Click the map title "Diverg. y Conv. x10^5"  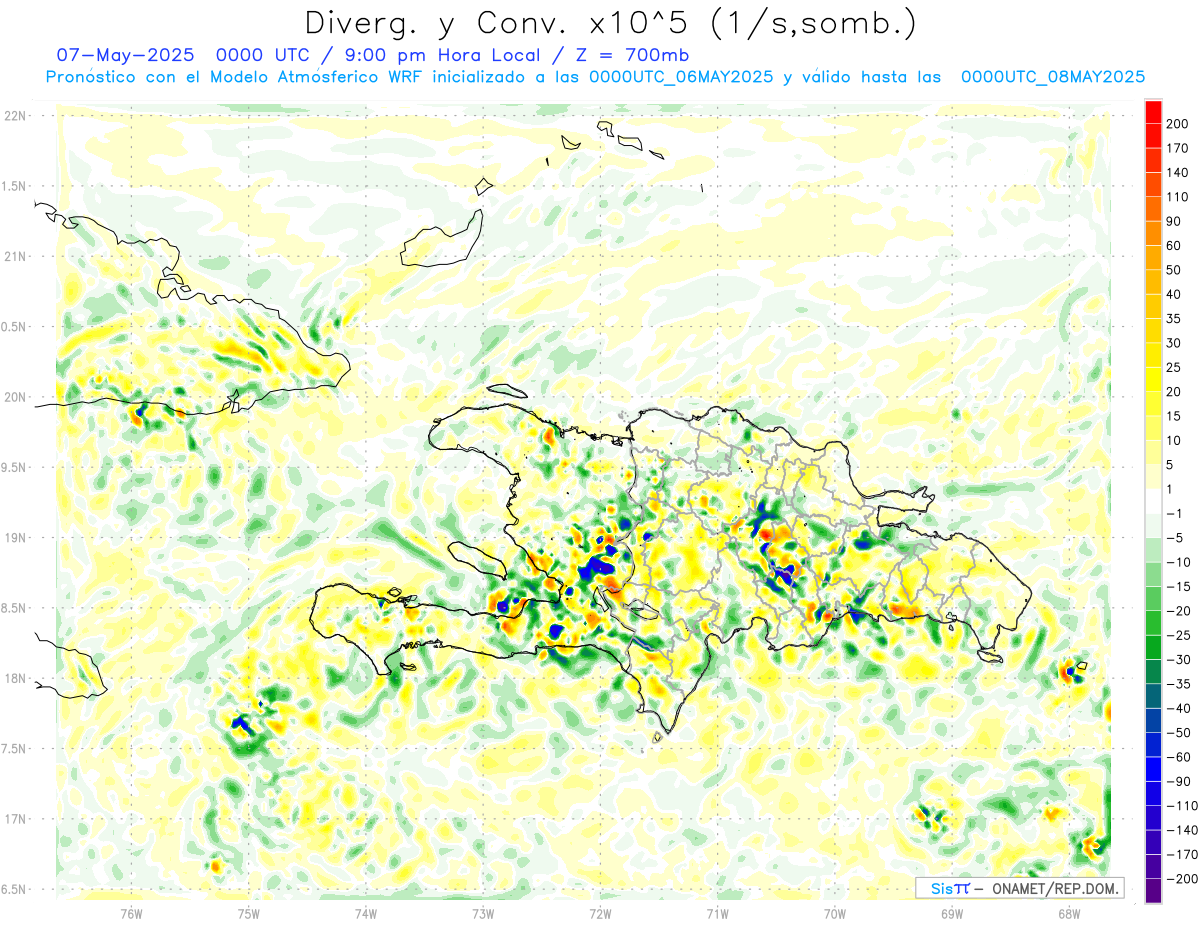pos(505,22)
